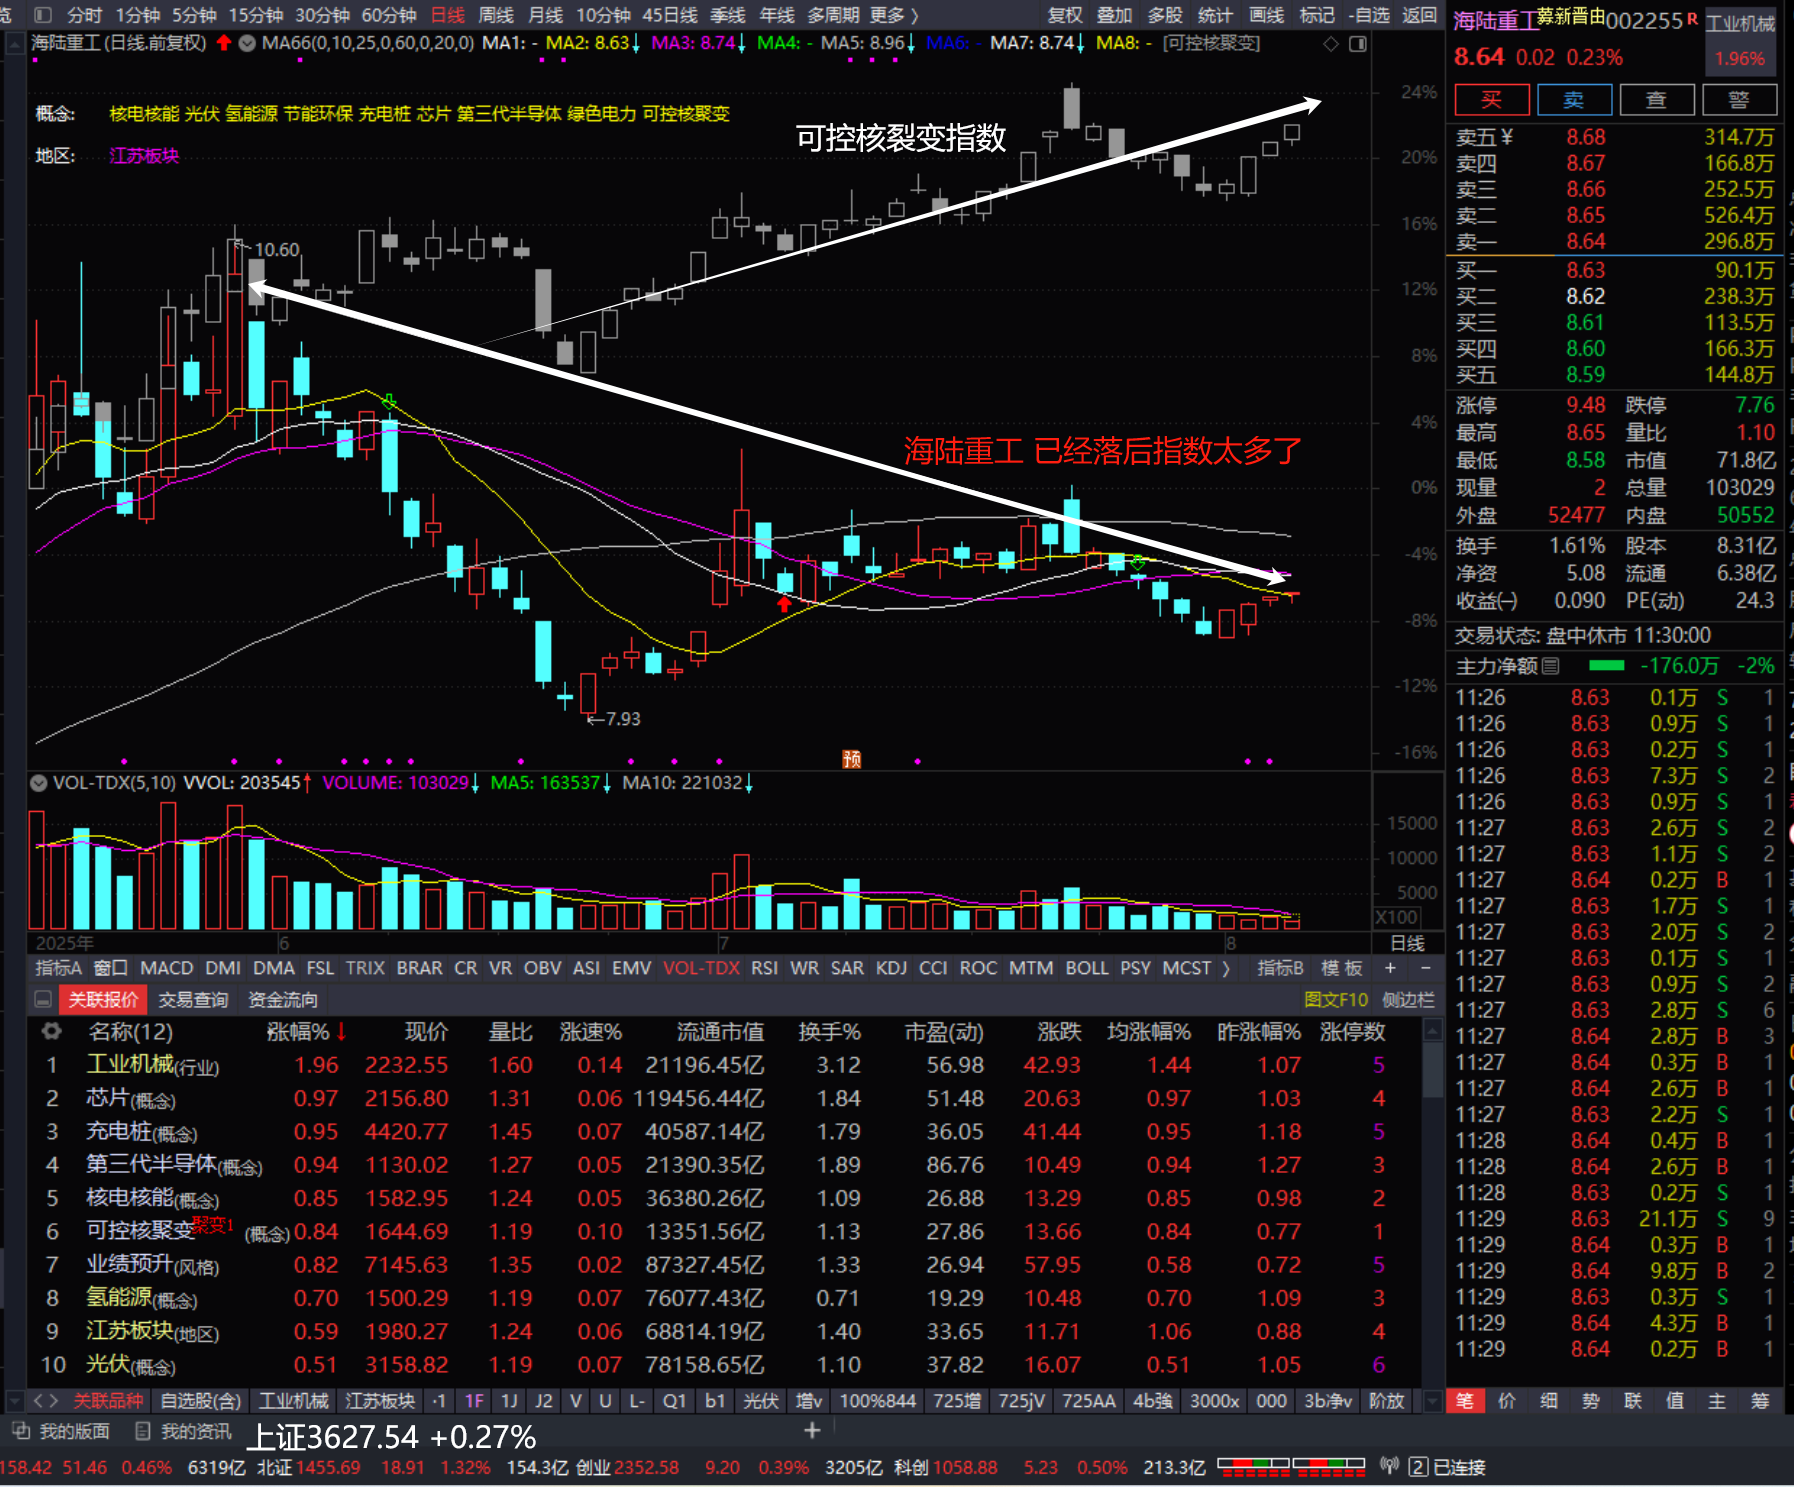Open the 复权 adjustment menu
The height and width of the screenshot is (1487, 1794).
pos(1065,15)
